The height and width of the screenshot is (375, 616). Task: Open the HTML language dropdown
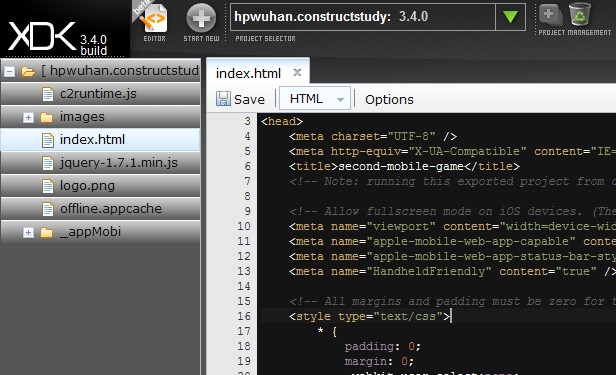(315, 99)
